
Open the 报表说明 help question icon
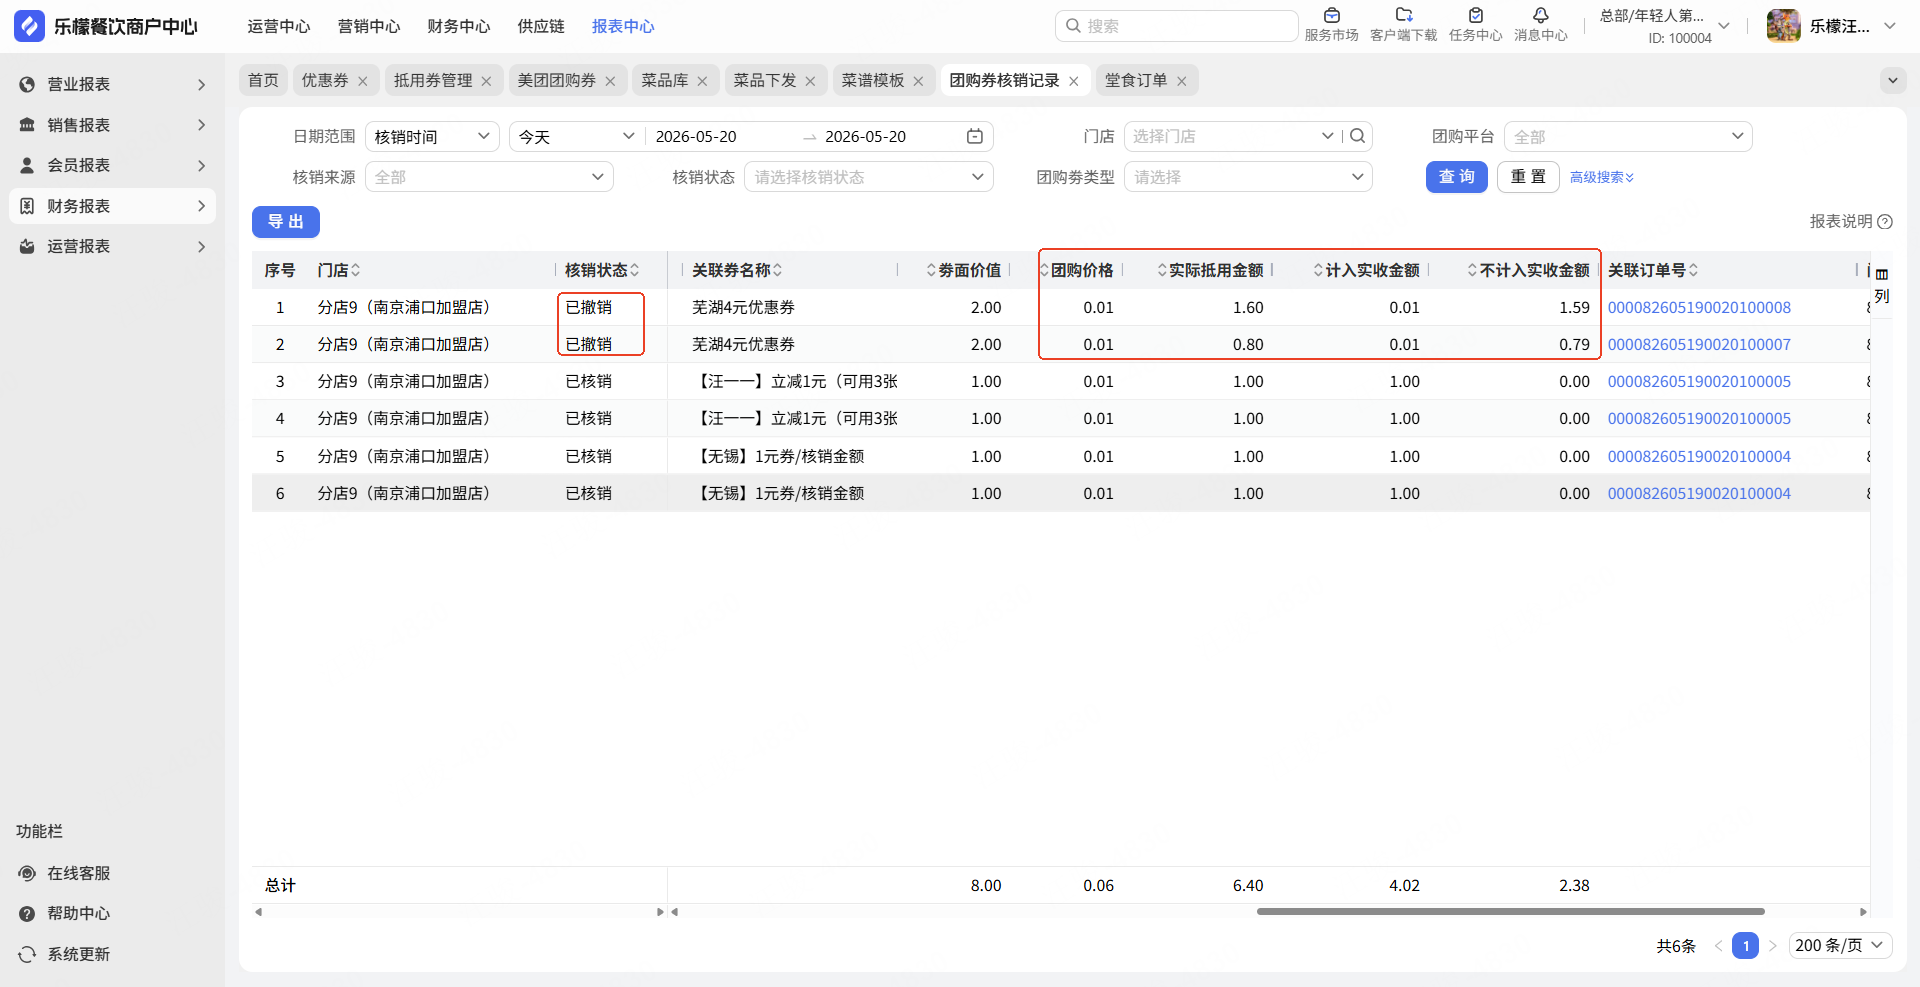coord(1885,222)
